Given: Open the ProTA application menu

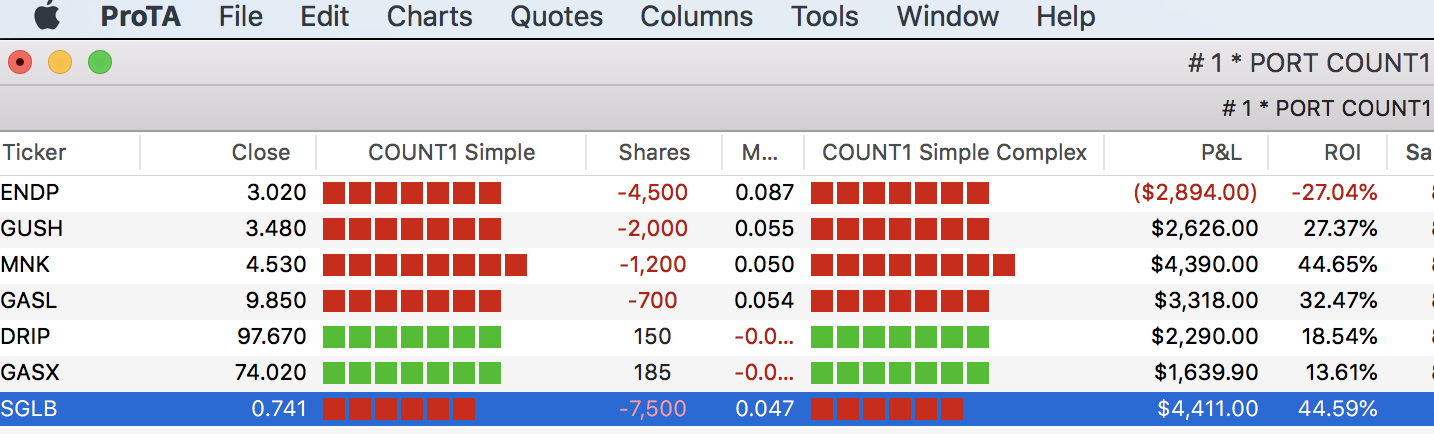Looking at the screenshot, I should tap(140, 17).
